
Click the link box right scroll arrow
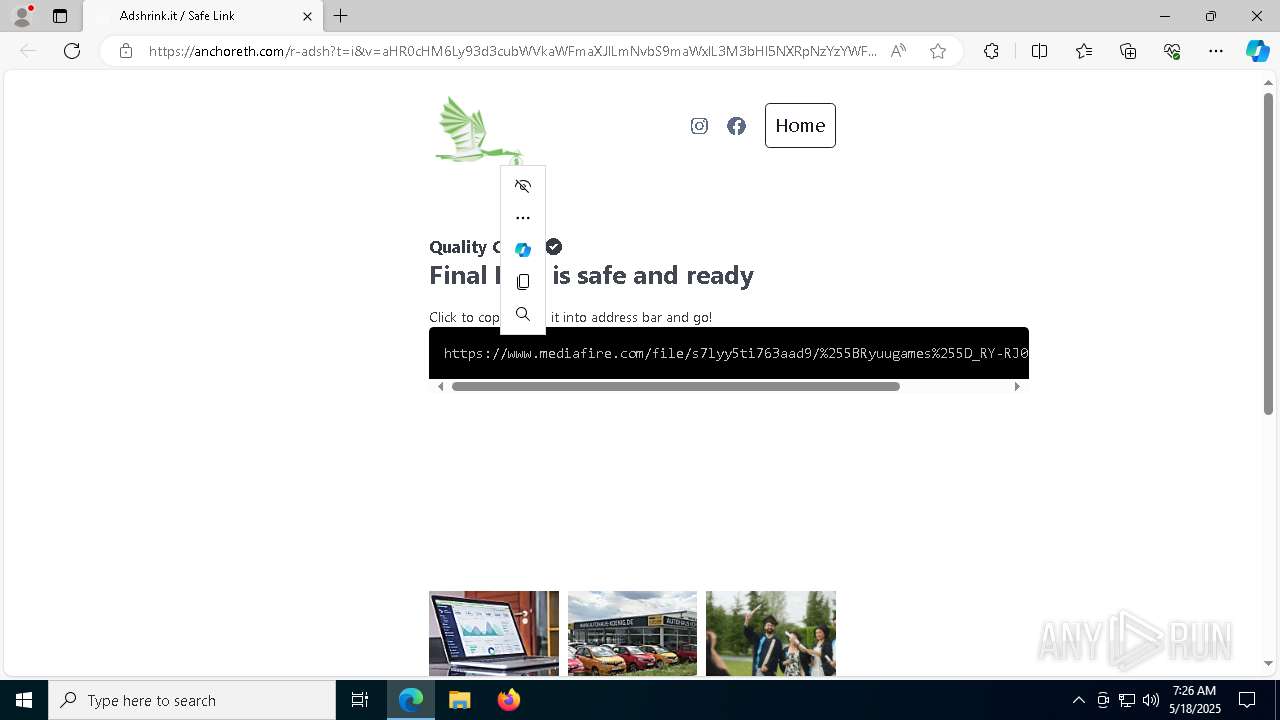point(1017,386)
